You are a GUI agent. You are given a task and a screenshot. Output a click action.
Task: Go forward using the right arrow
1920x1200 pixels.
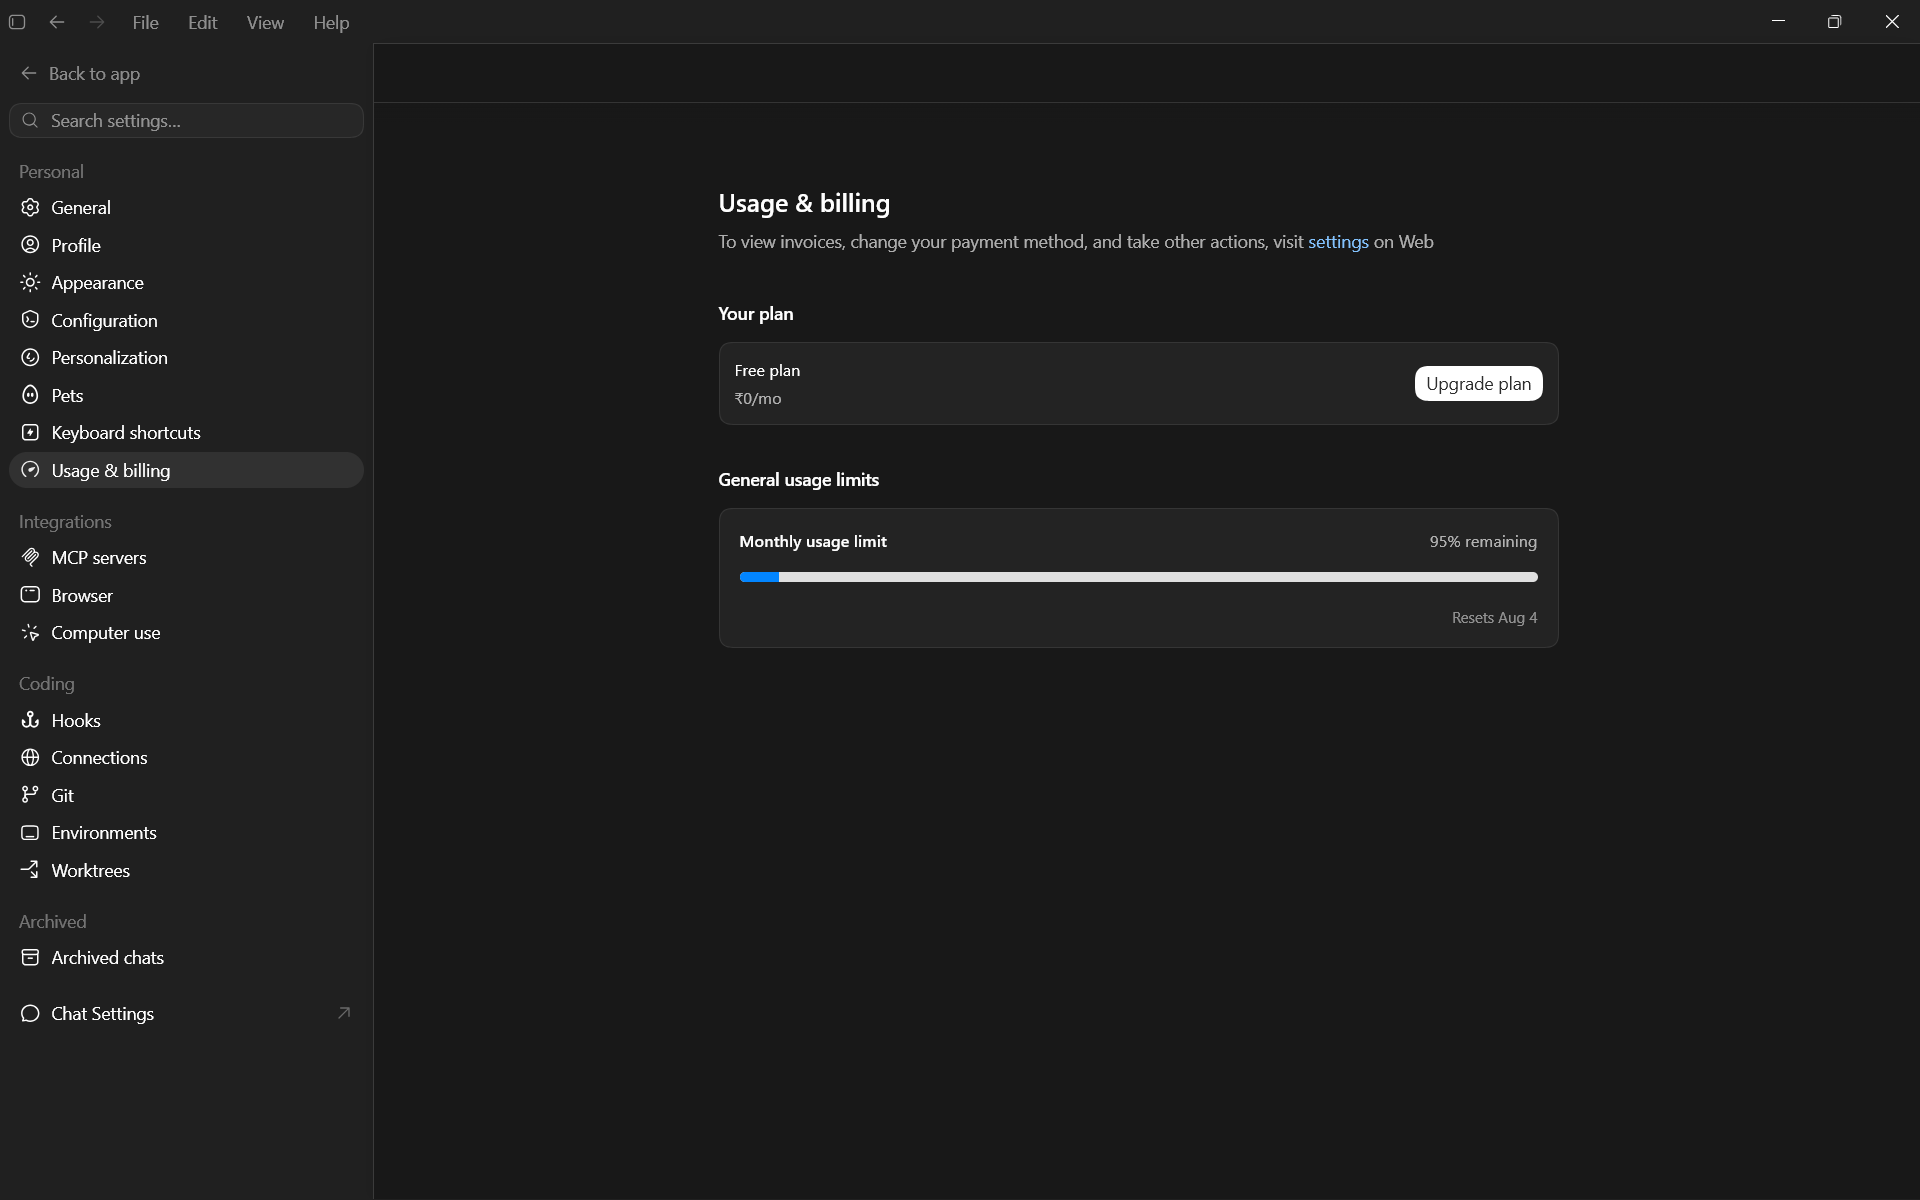point(97,22)
